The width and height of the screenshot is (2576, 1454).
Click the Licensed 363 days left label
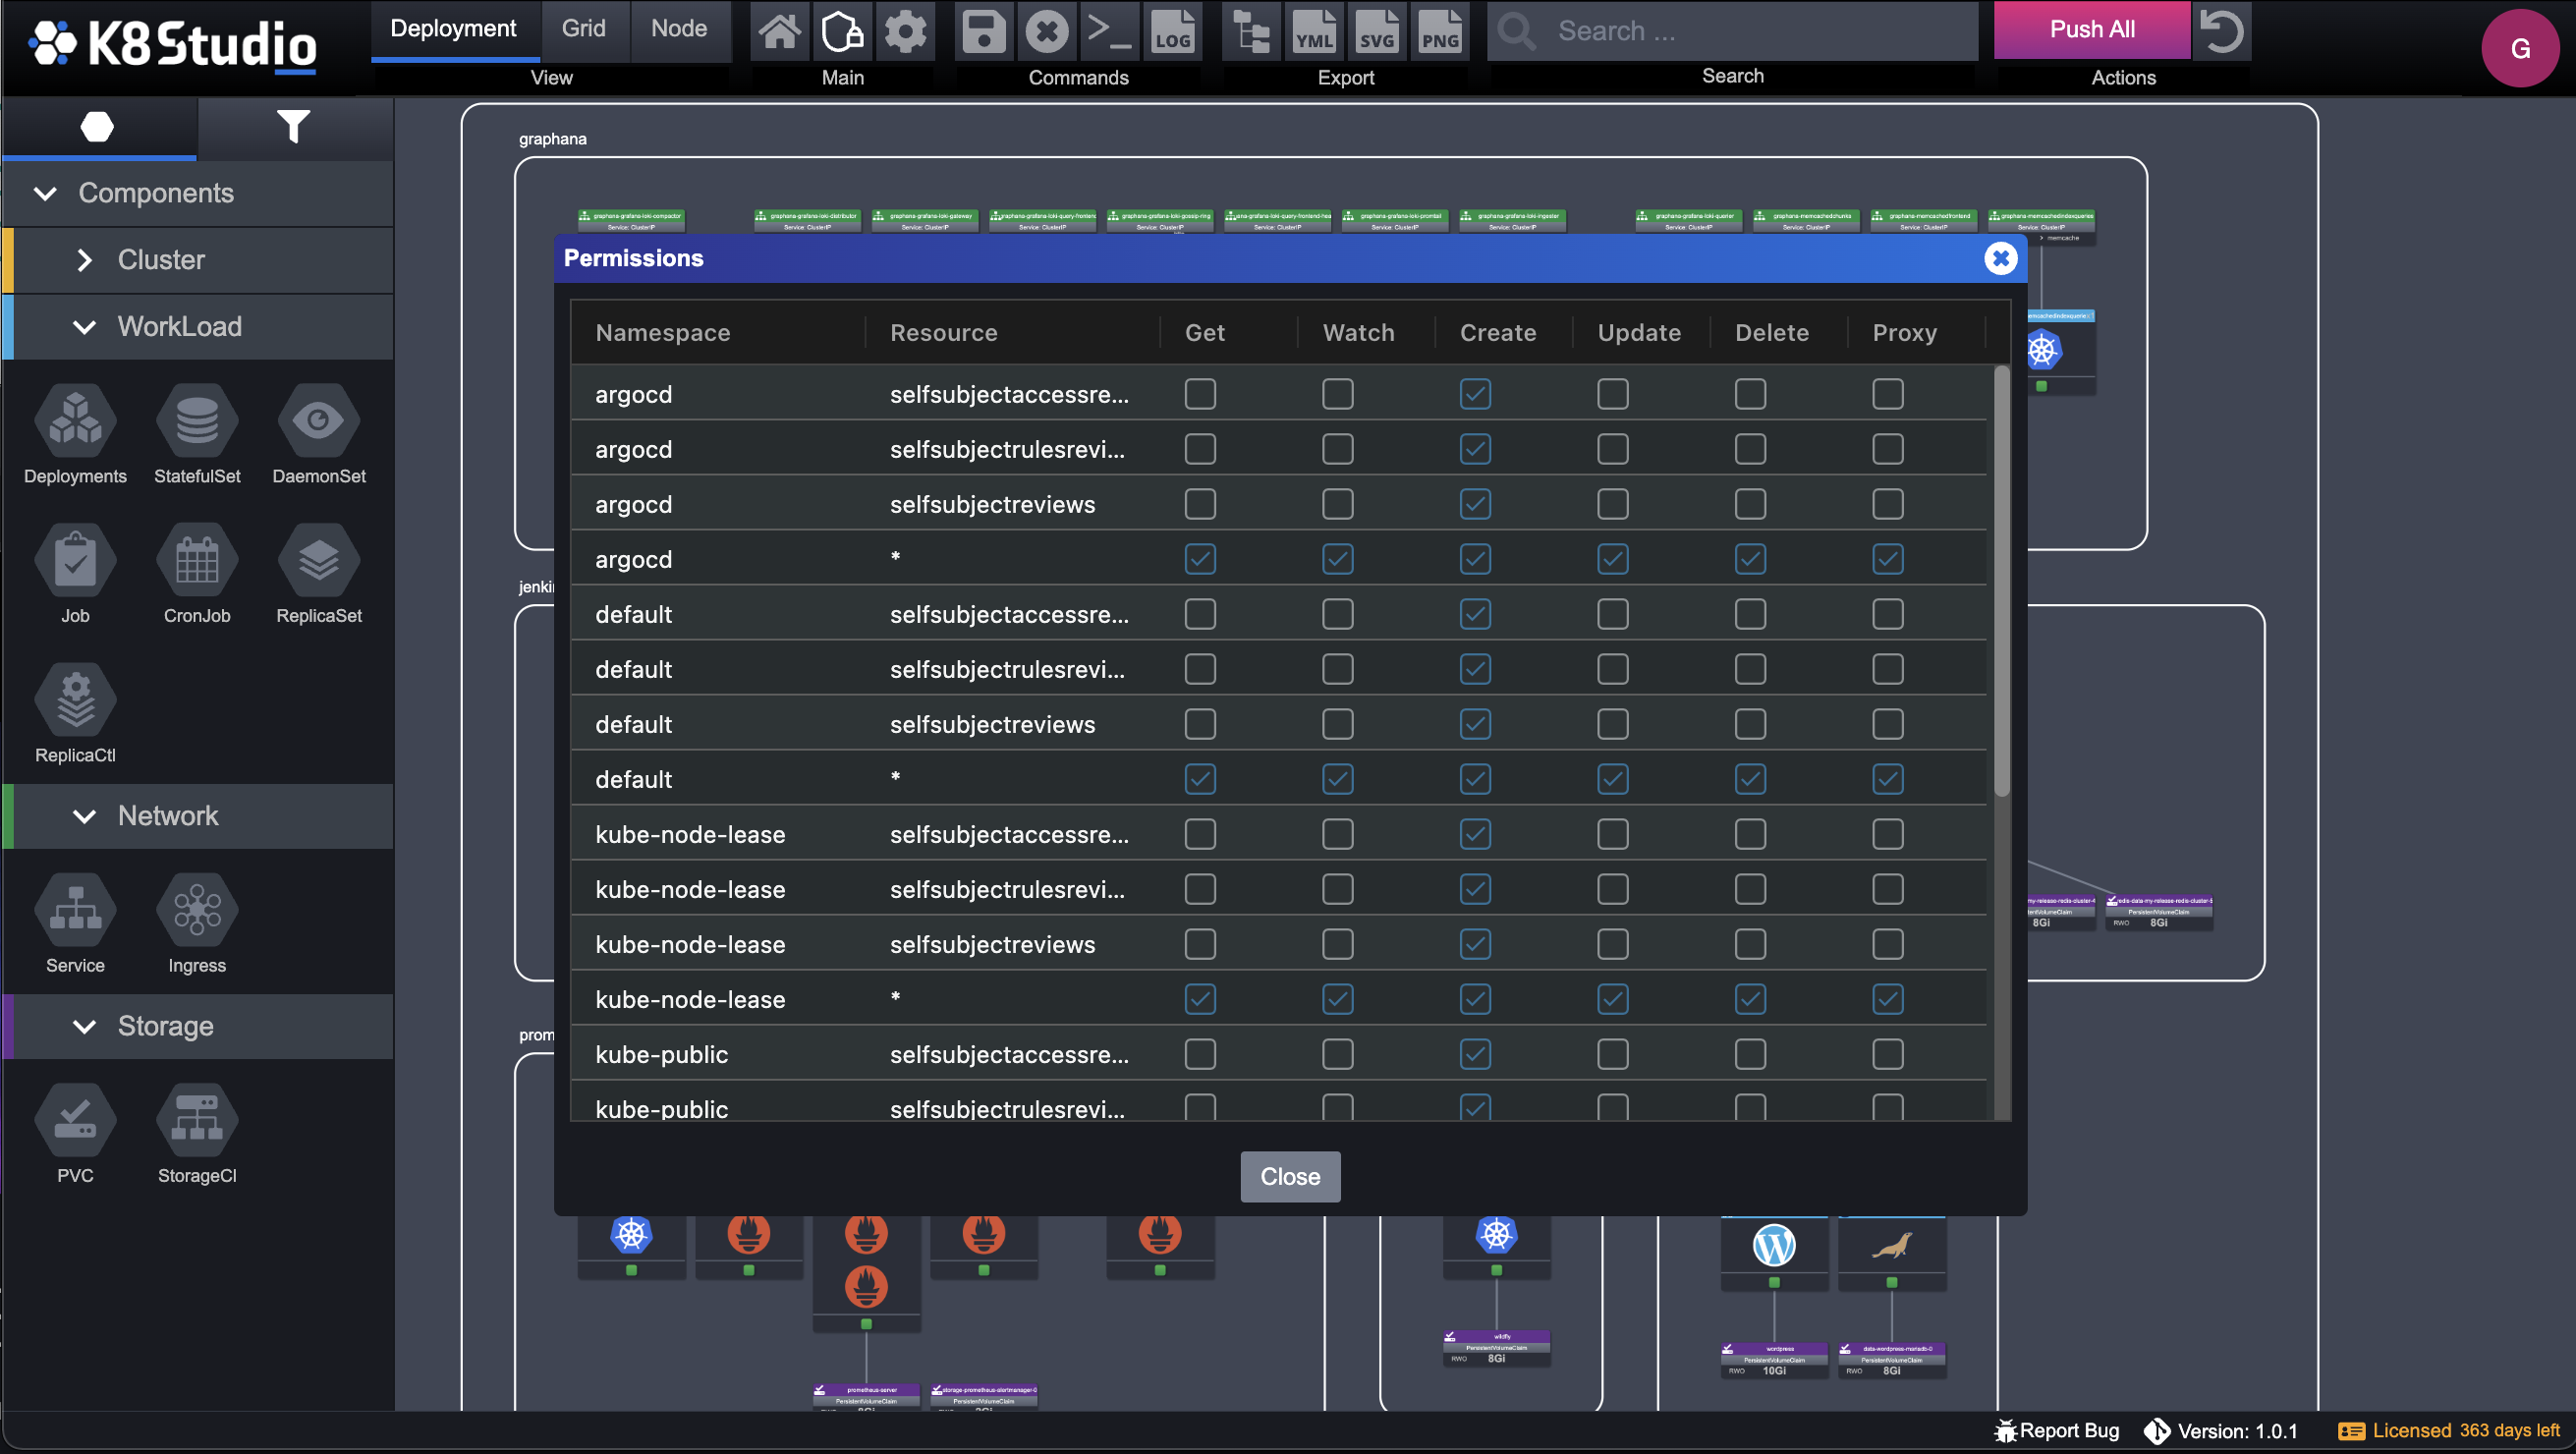tap(2449, 1431)
